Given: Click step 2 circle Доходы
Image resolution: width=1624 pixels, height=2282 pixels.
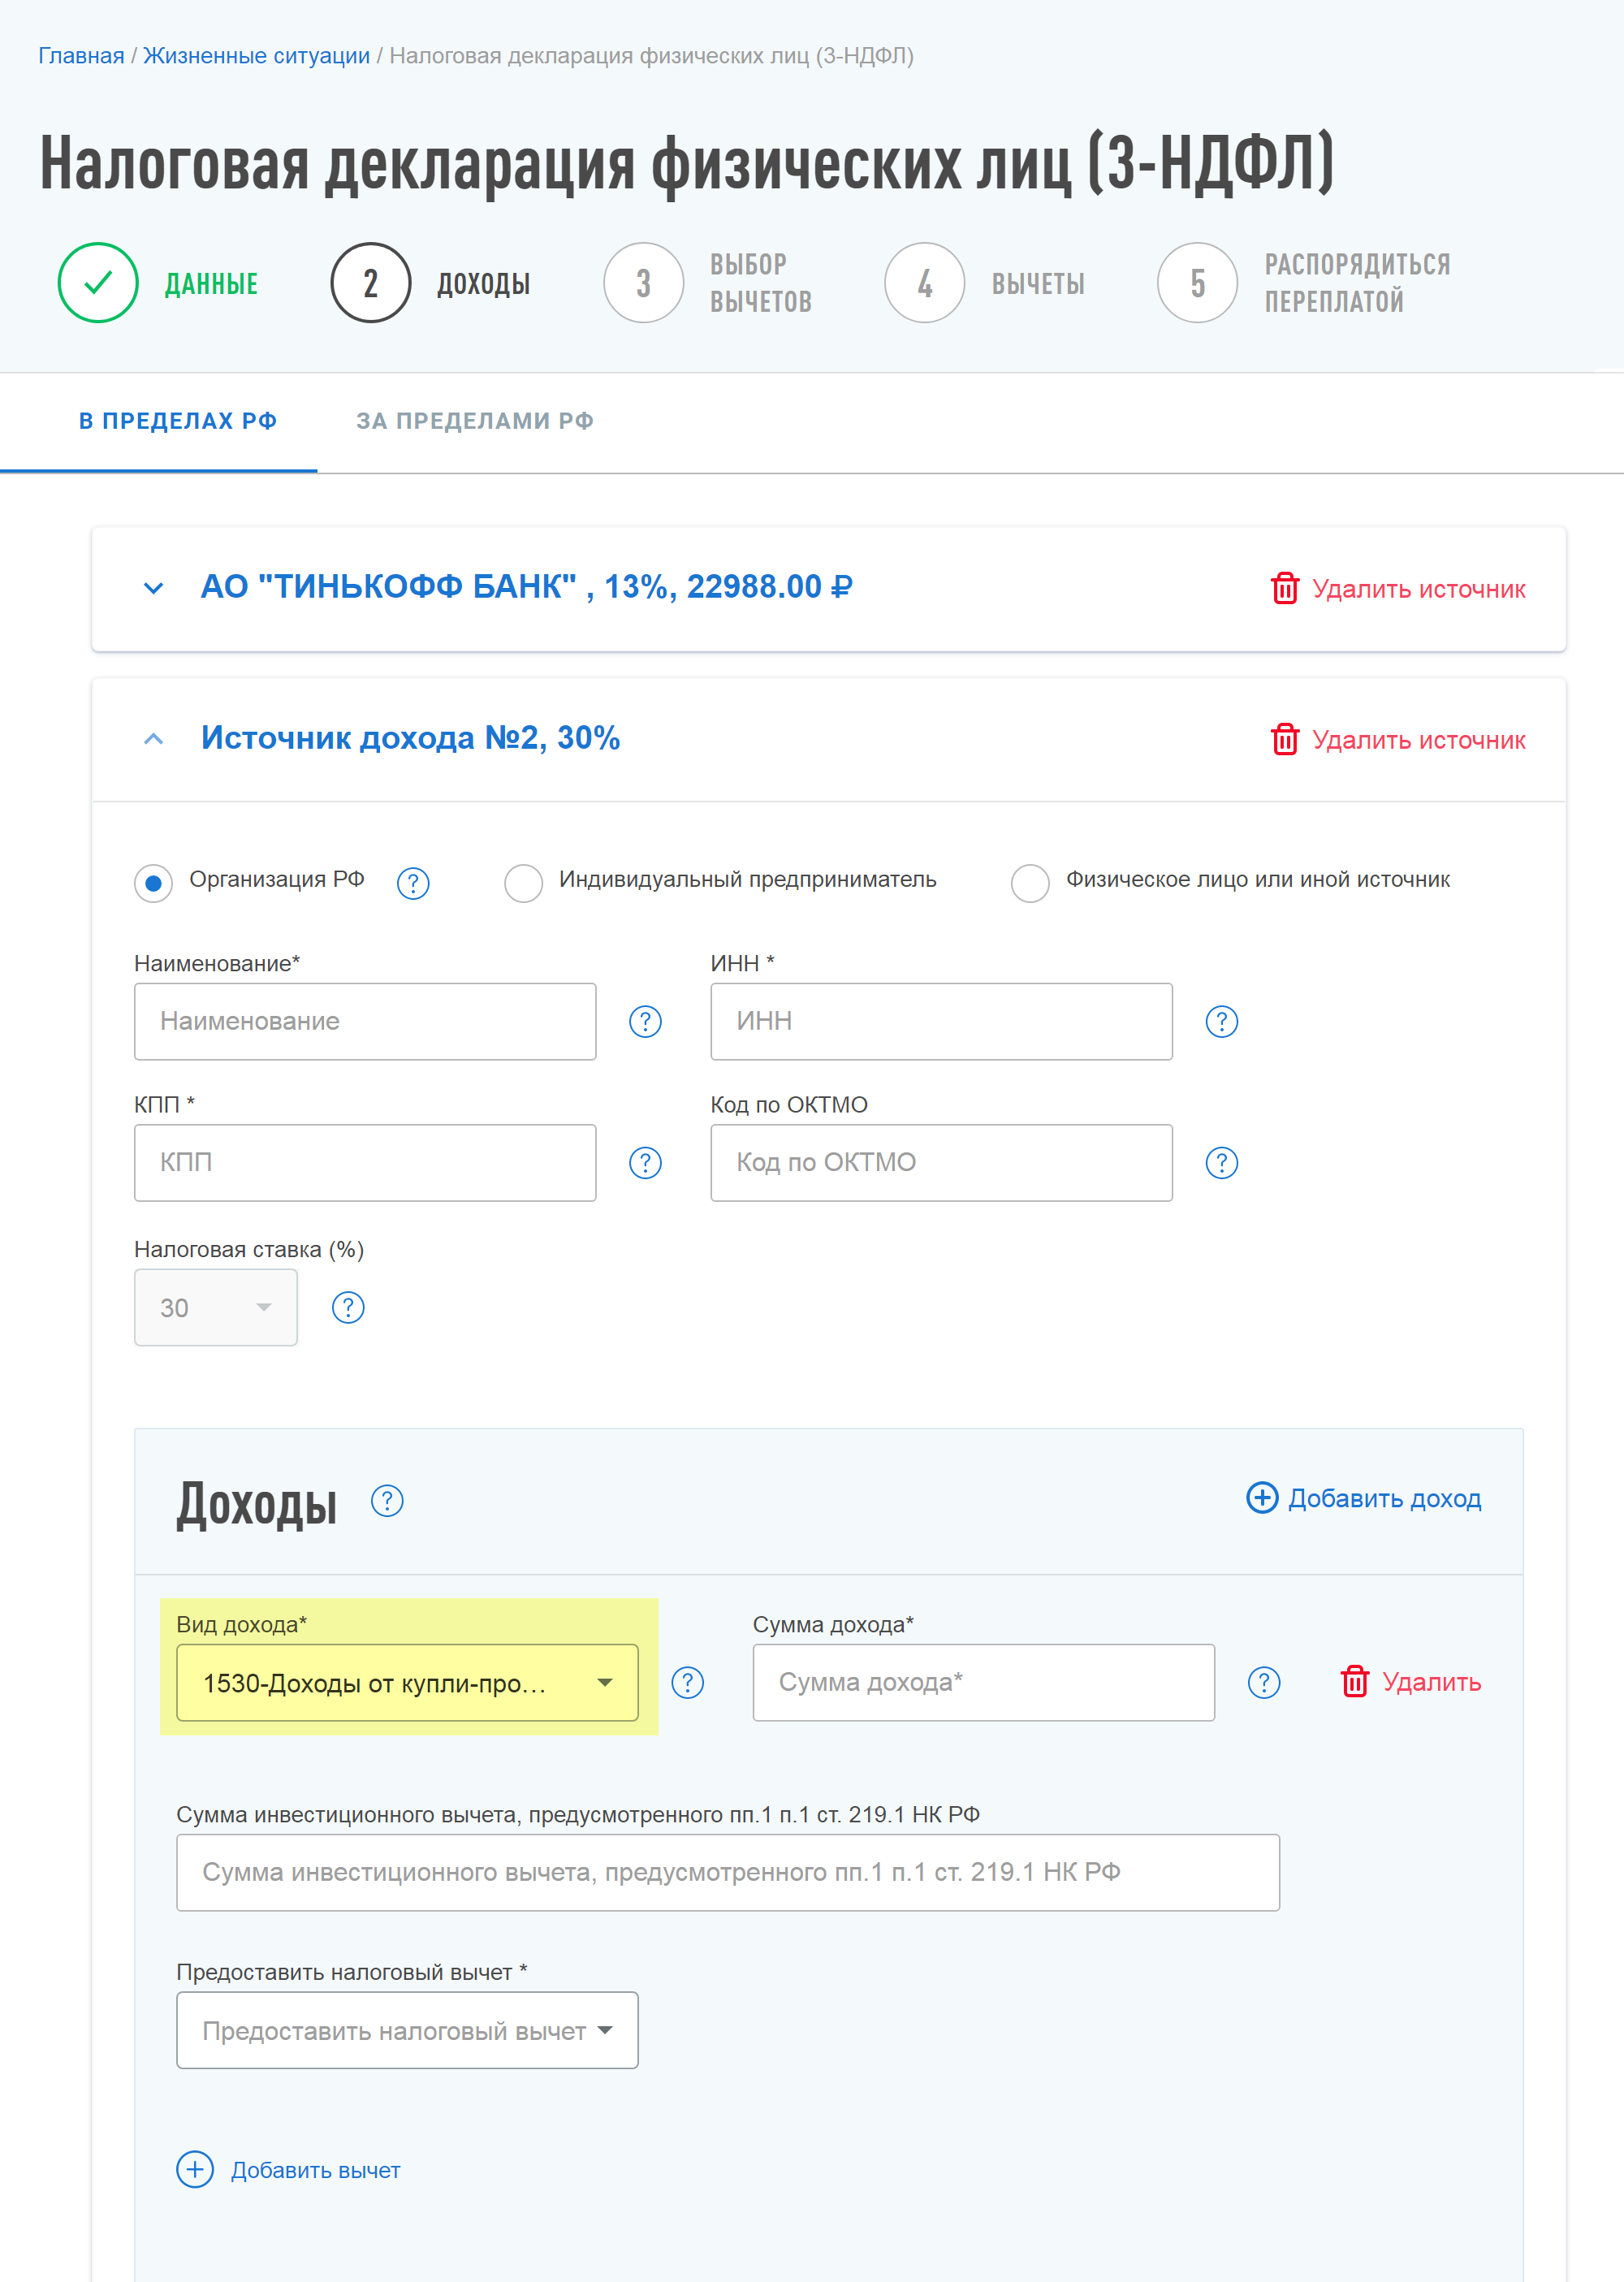Looking at the screenshot, I should pyautogui.click(x=371, y=283).
